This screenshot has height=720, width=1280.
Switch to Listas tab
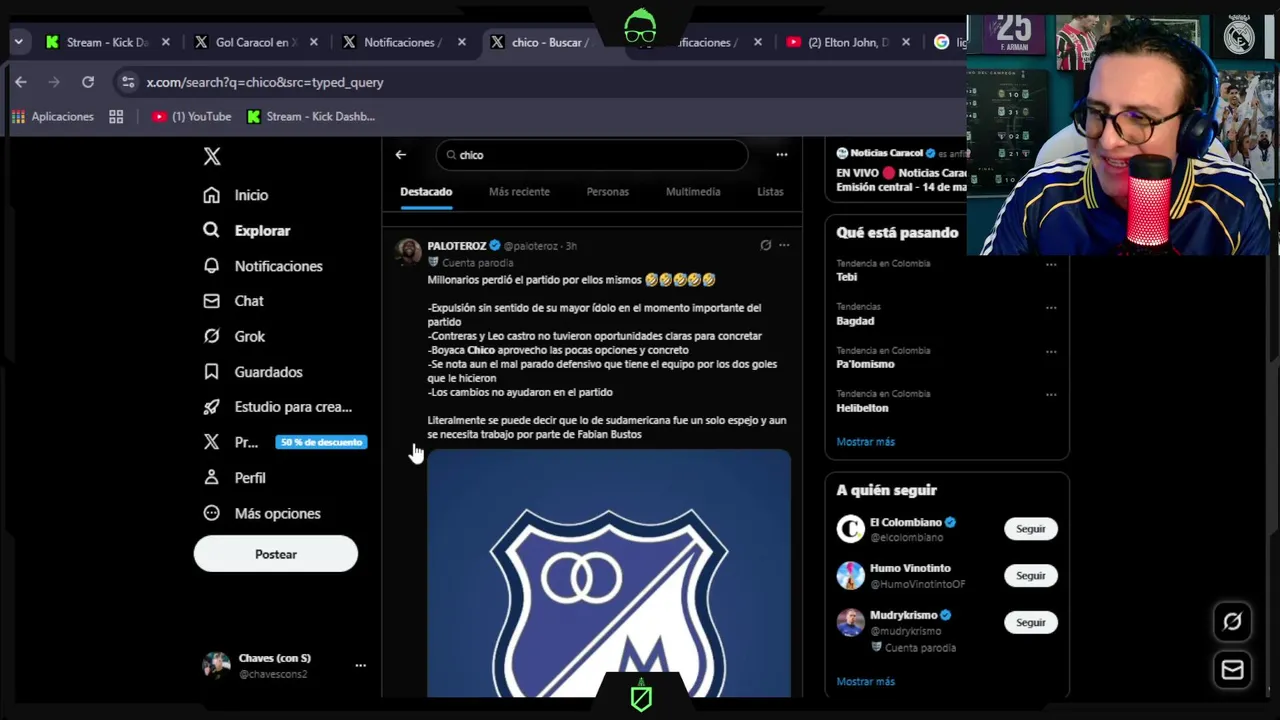770,191
